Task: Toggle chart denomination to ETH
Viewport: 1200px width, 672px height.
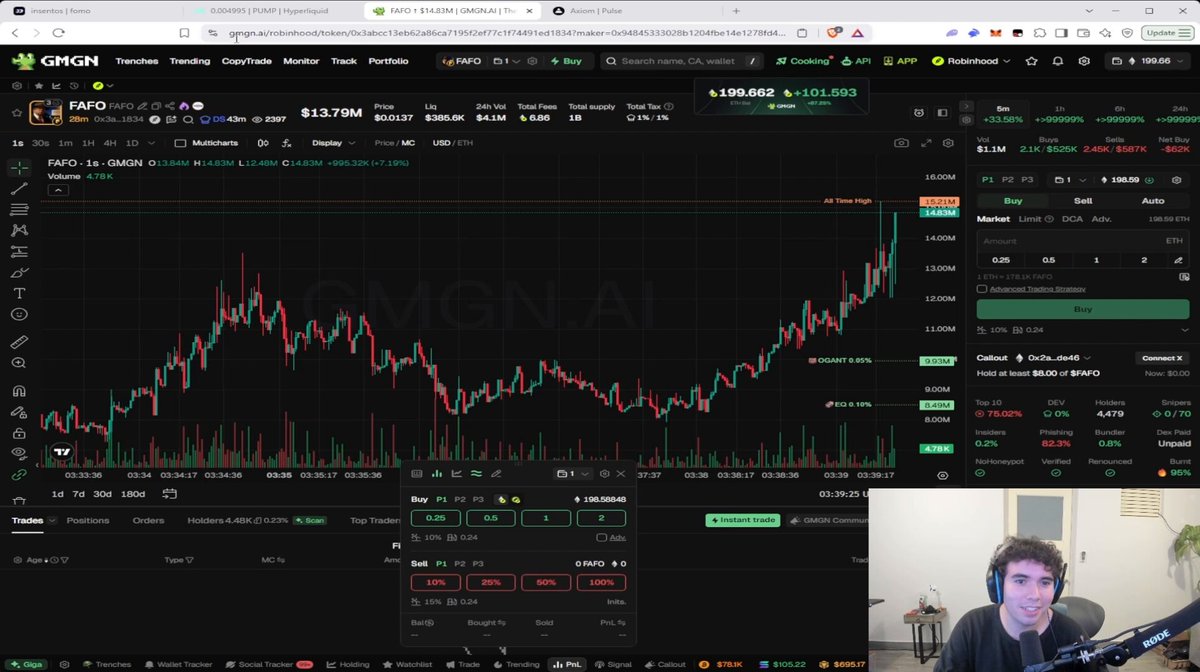Action: tap(464, 143)
